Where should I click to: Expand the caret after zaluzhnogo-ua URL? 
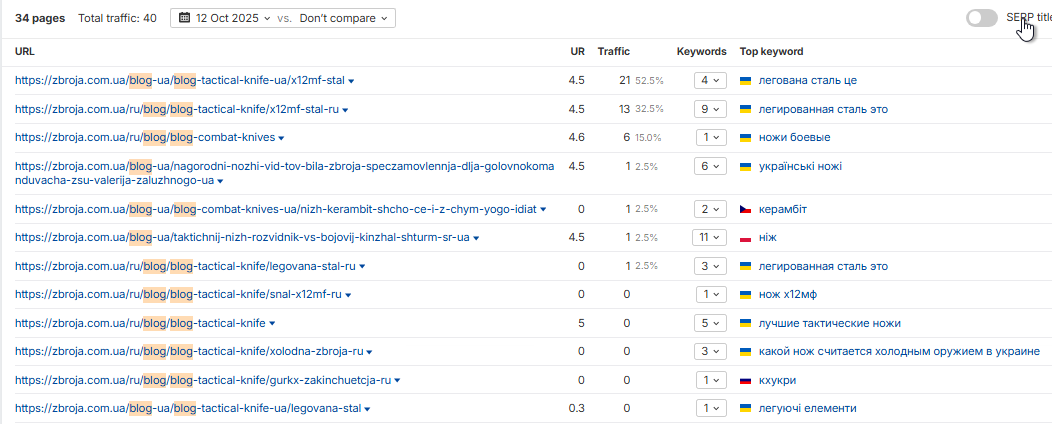[220, 181]
